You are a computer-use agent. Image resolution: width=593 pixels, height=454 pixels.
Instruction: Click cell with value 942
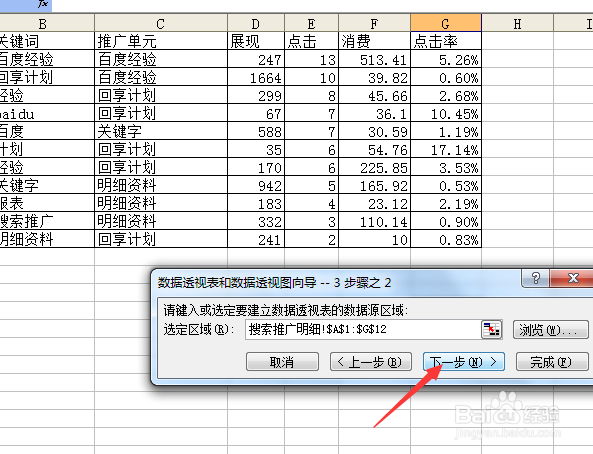click(256, 185)
